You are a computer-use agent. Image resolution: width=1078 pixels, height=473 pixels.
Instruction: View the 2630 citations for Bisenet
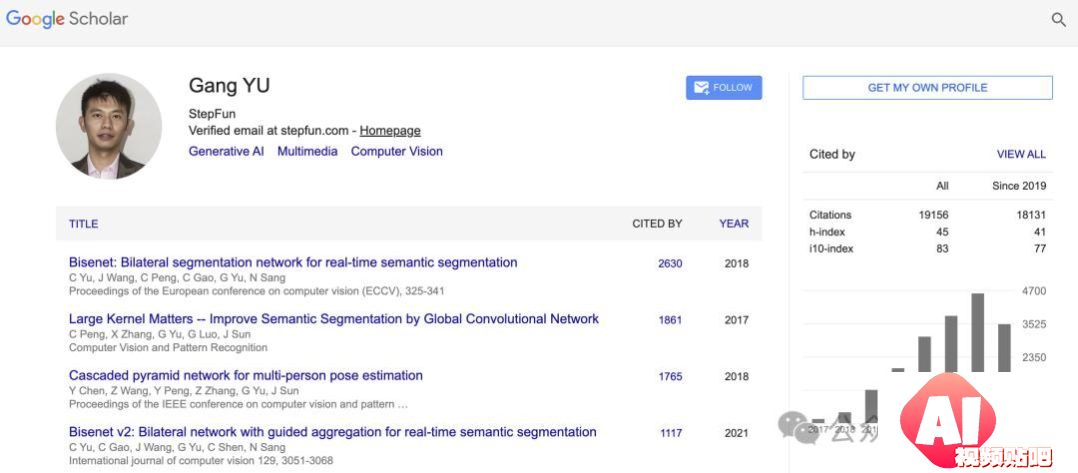tap(670, 263)
